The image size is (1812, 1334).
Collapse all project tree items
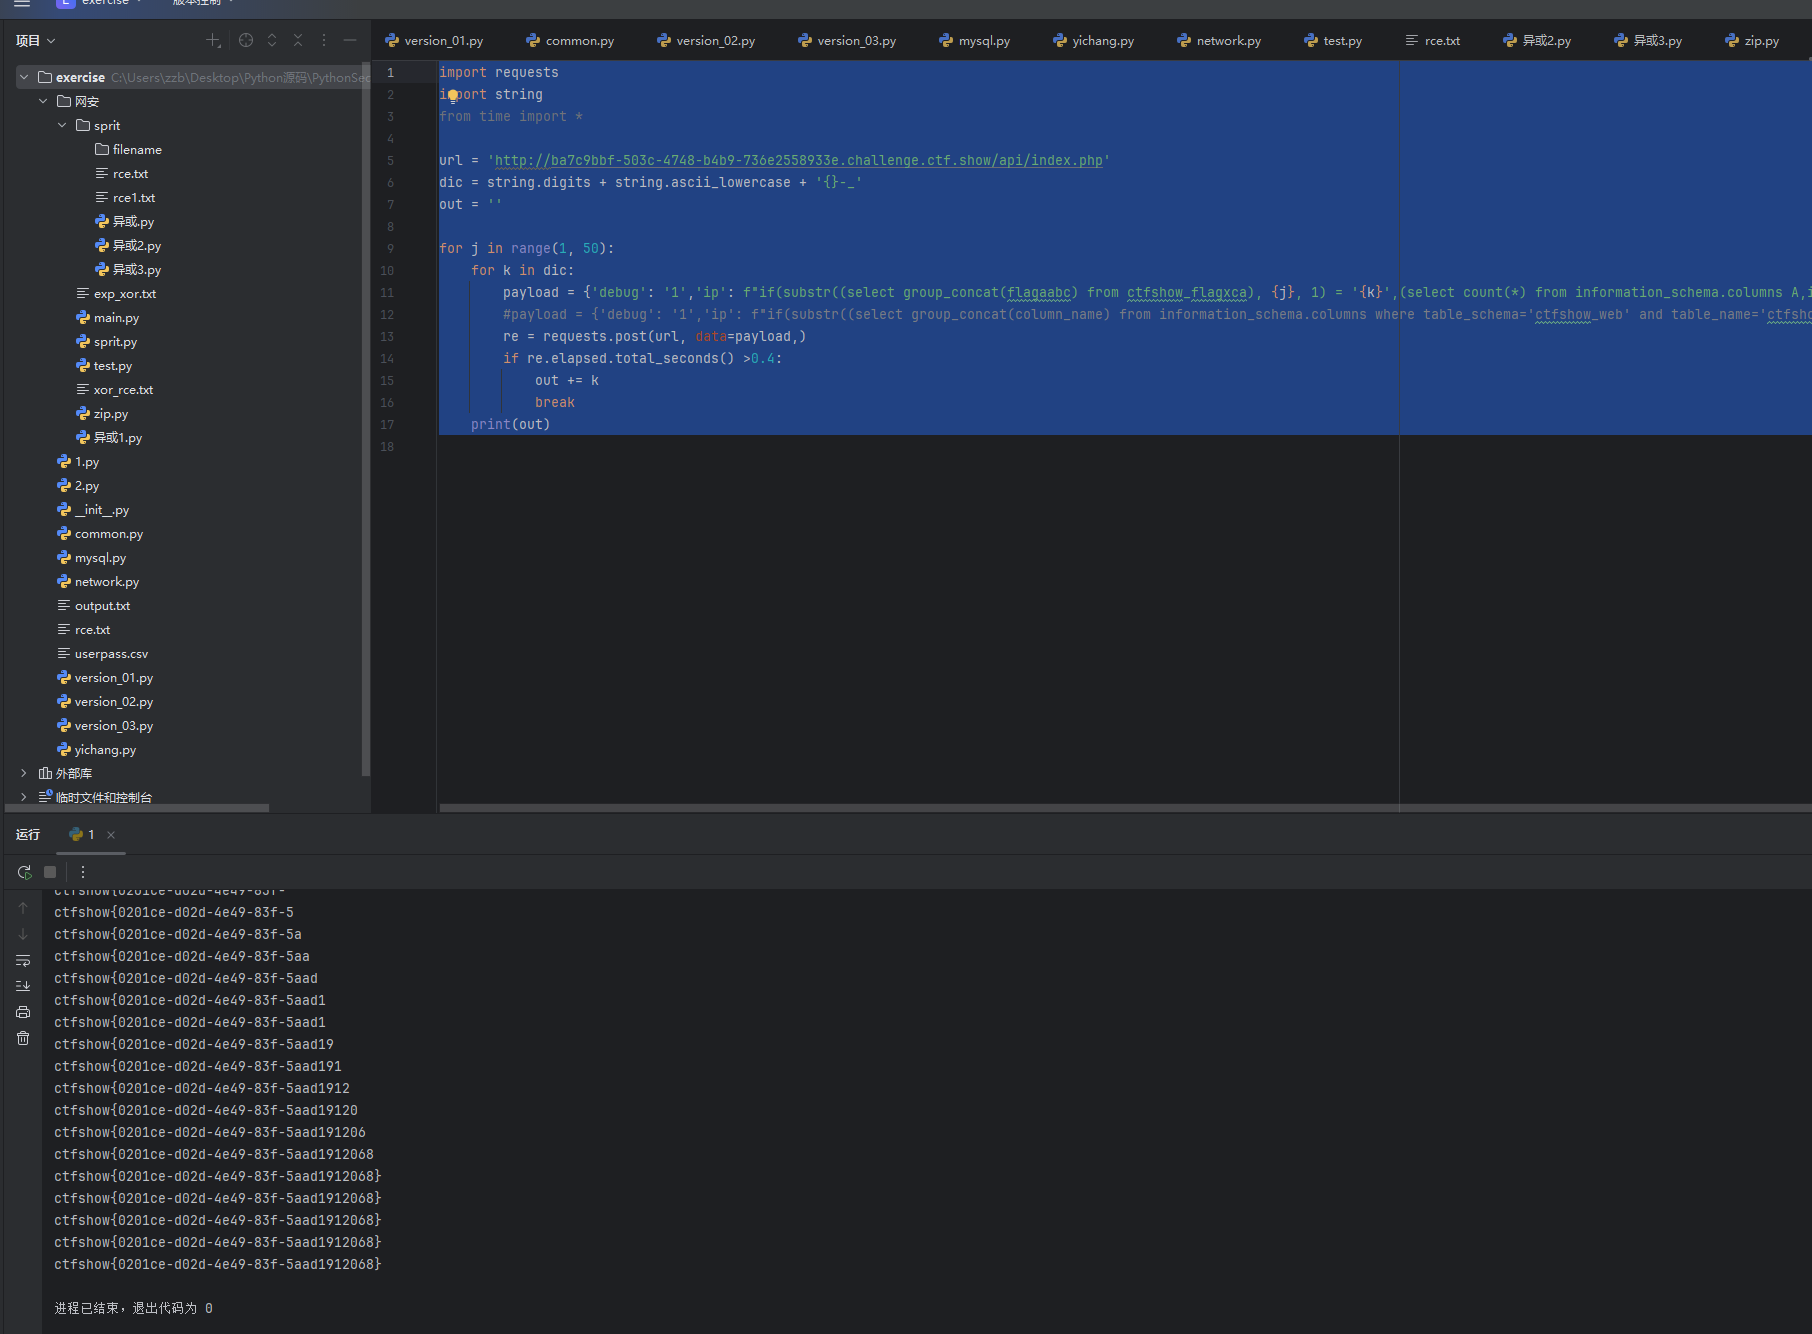tap(298, 41)
